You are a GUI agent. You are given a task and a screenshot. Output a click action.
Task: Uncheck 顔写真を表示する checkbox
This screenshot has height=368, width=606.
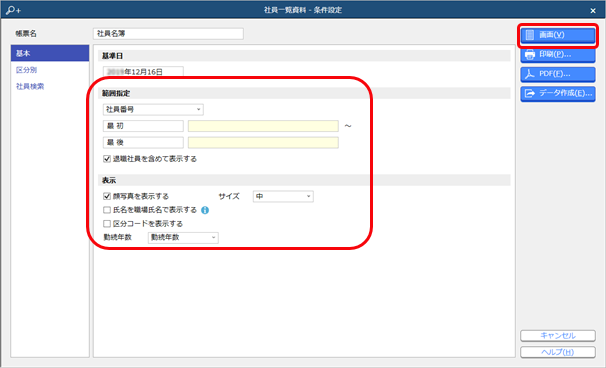107,196
